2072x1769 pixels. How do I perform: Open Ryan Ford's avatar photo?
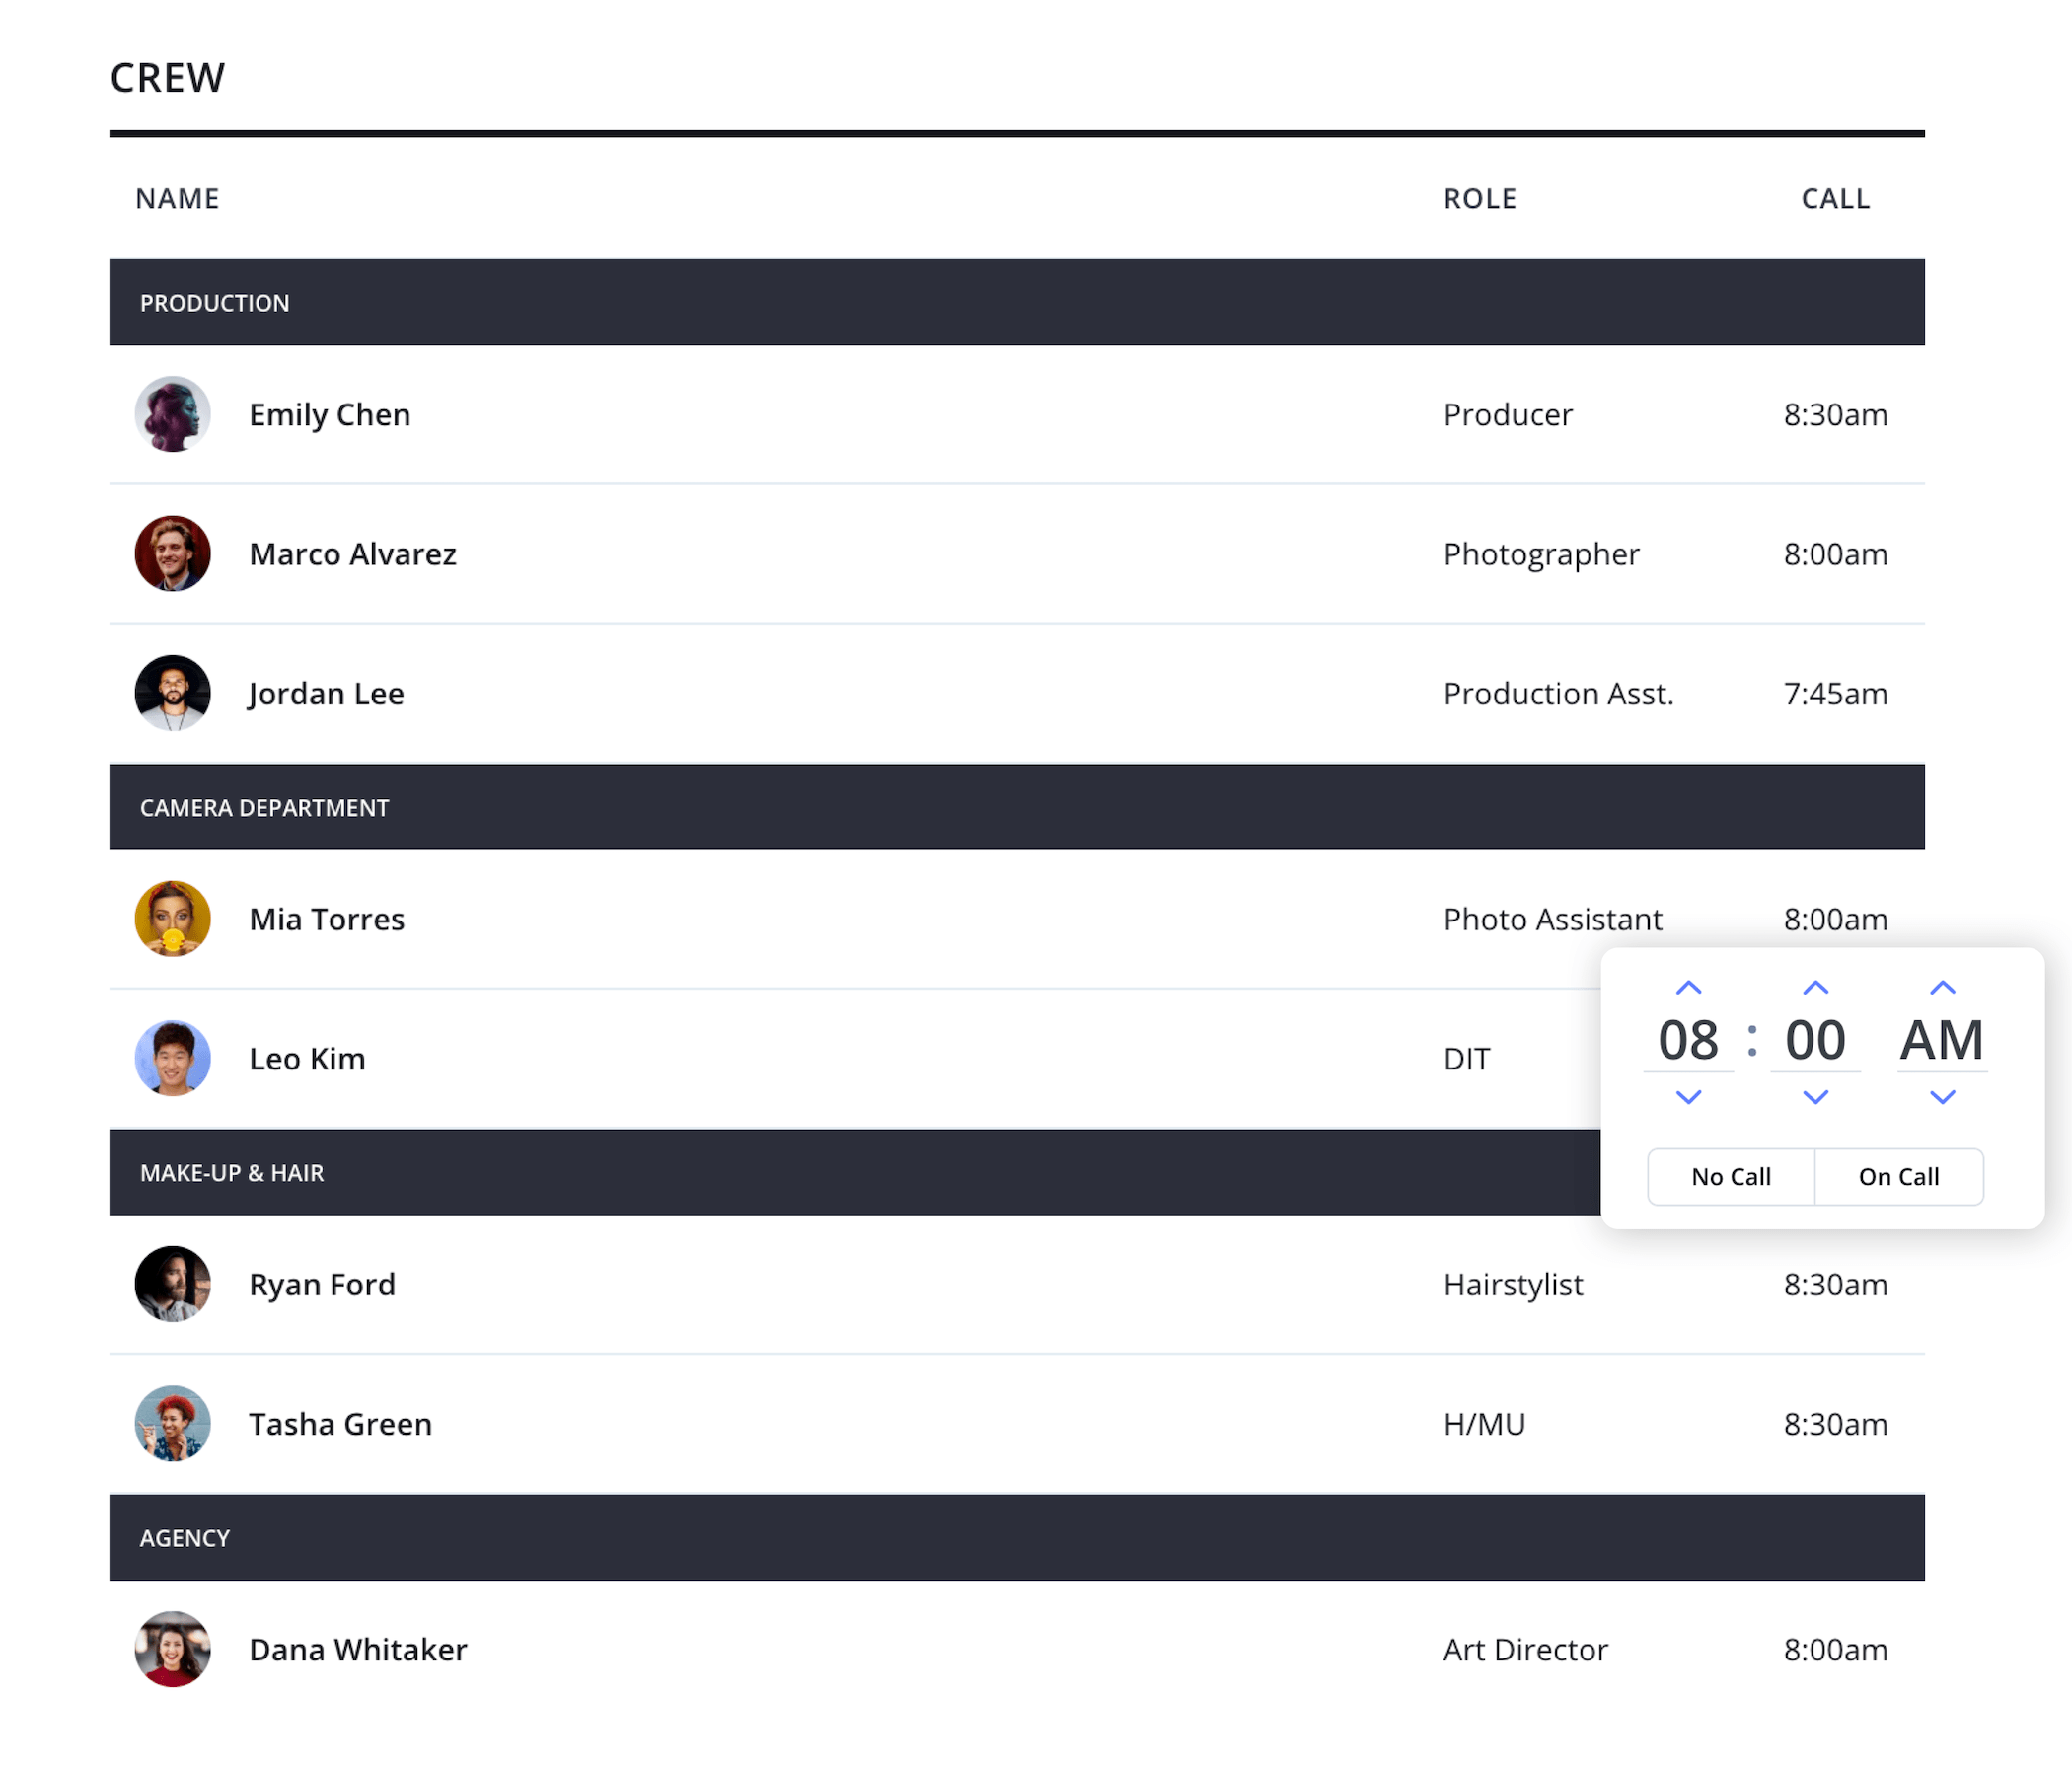(x=172, y=1284)
